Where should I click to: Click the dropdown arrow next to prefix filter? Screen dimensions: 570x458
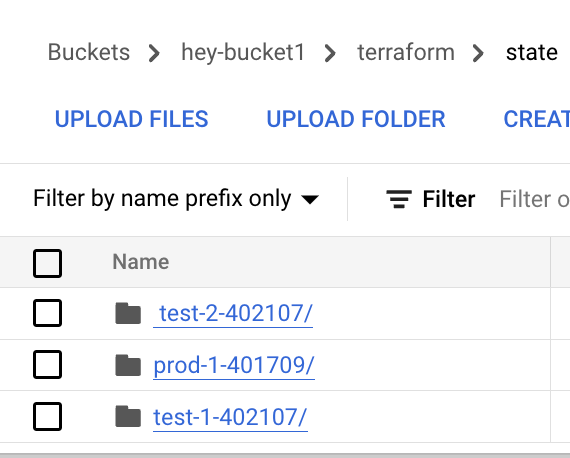310,200
